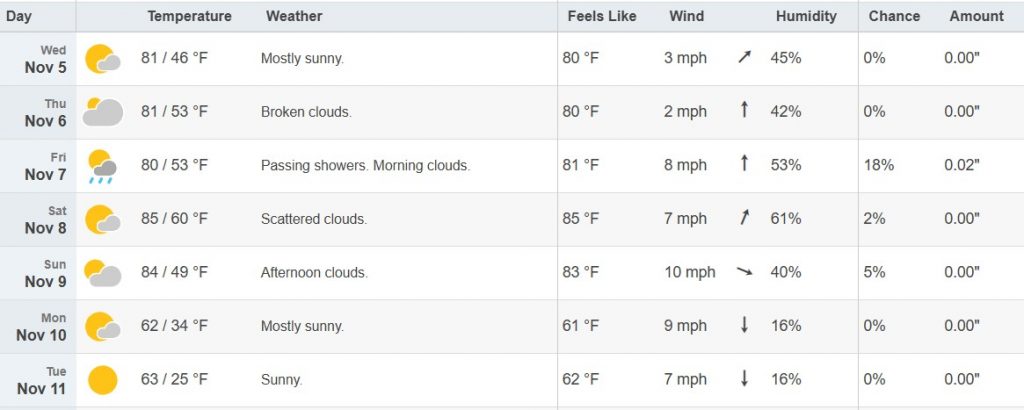Image resolution: width=1024 pixels, height=410 pixels.
Task: Select the Wed Nov 5 day cell
Action: (x=46, y=59)
